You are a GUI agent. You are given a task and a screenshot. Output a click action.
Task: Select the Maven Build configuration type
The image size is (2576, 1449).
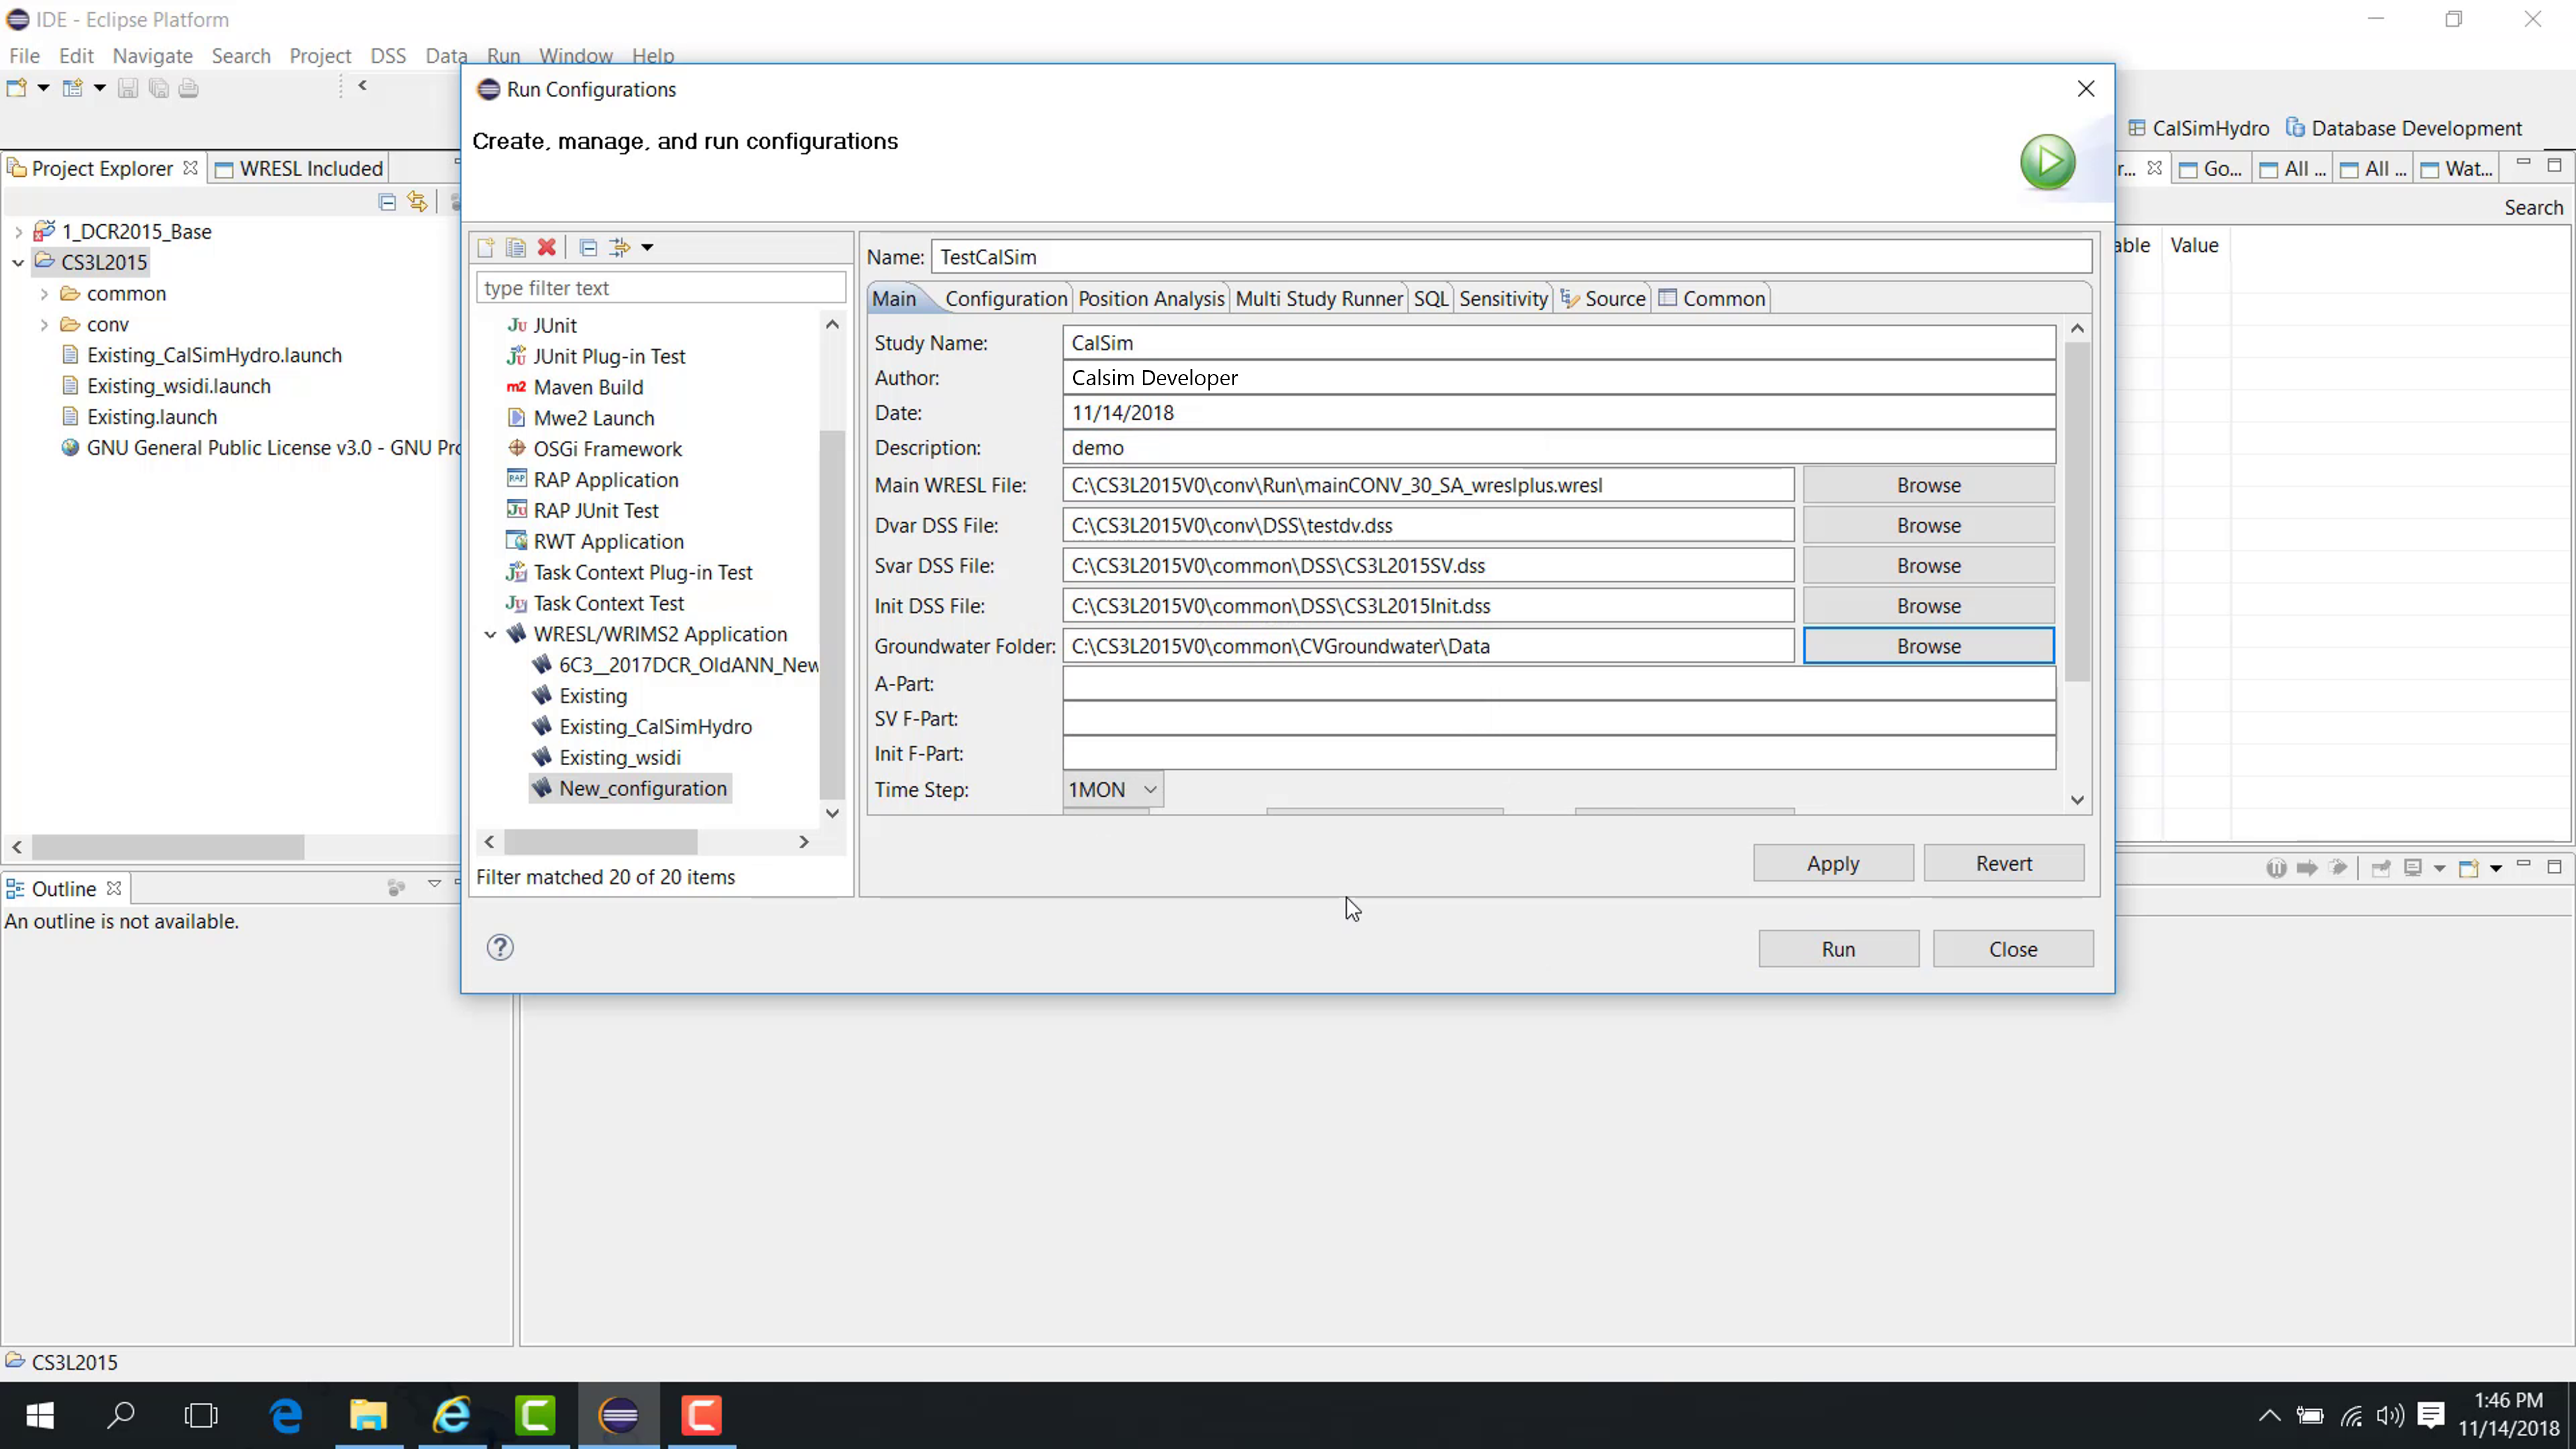[588, 387]
